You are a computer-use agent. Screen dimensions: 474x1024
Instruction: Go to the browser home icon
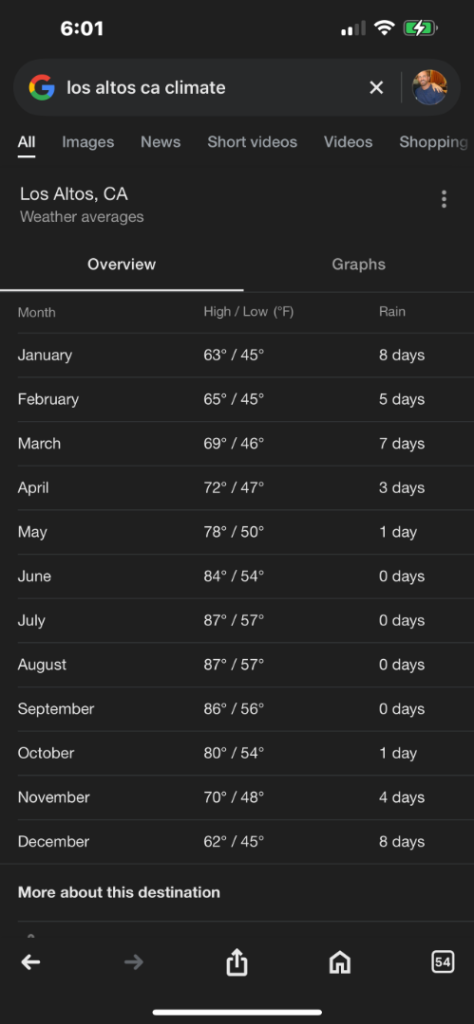click(x=340, y=962)
